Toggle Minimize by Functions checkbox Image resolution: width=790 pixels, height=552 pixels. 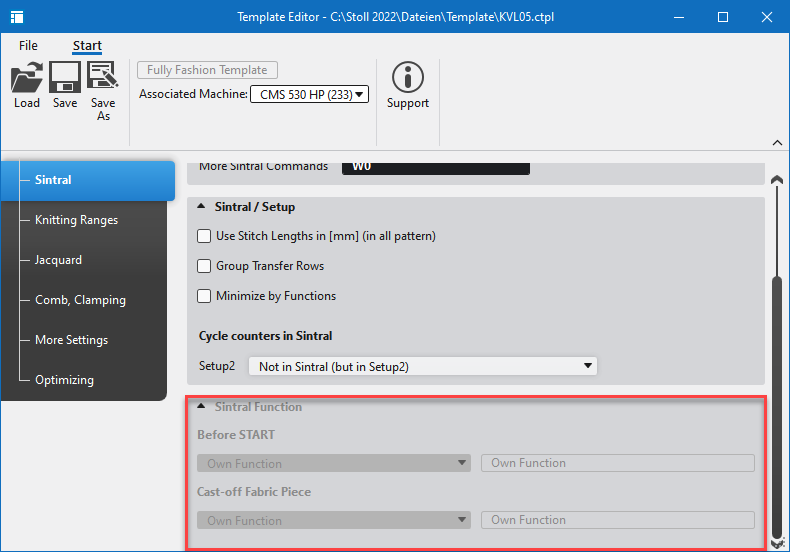204,296
